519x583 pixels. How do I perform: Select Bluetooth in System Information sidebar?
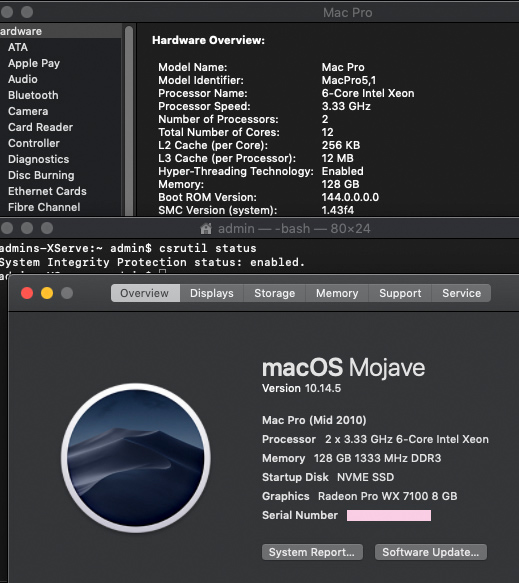point(33,95)
